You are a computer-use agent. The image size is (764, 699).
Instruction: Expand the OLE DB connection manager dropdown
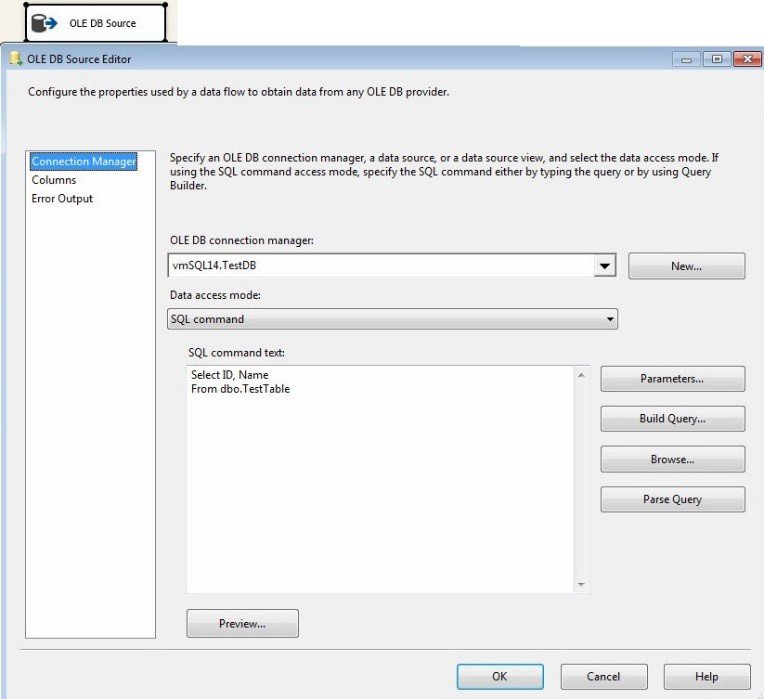605,265
